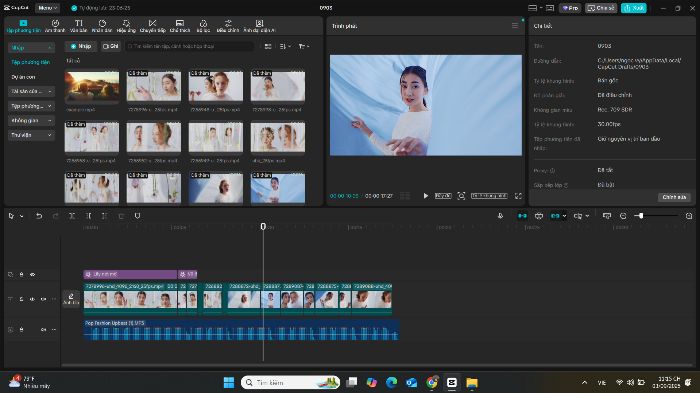Click the timeline zoom-out icon

623,216
